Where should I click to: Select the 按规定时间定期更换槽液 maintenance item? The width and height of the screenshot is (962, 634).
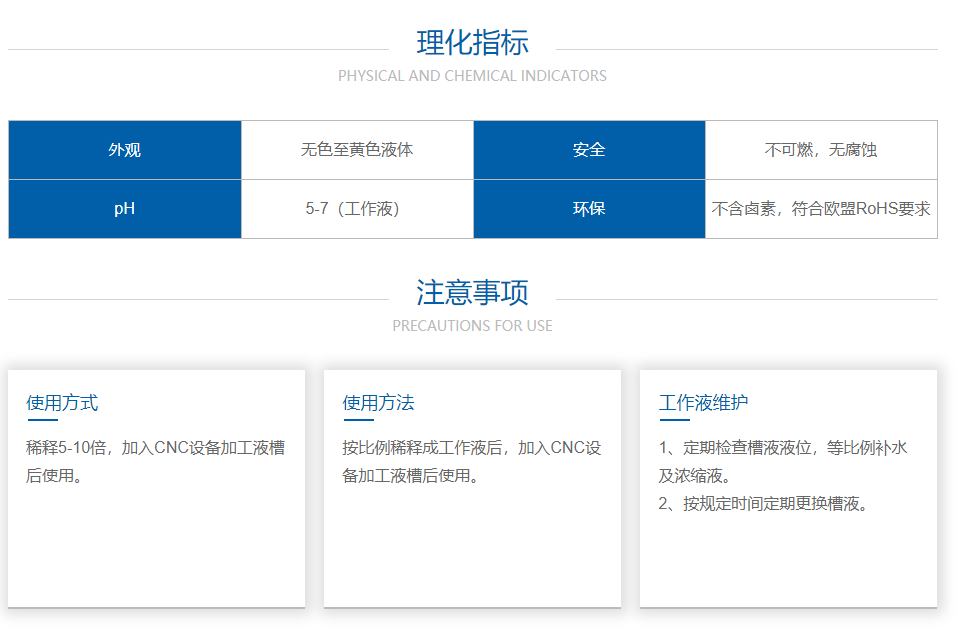point(765,504)
